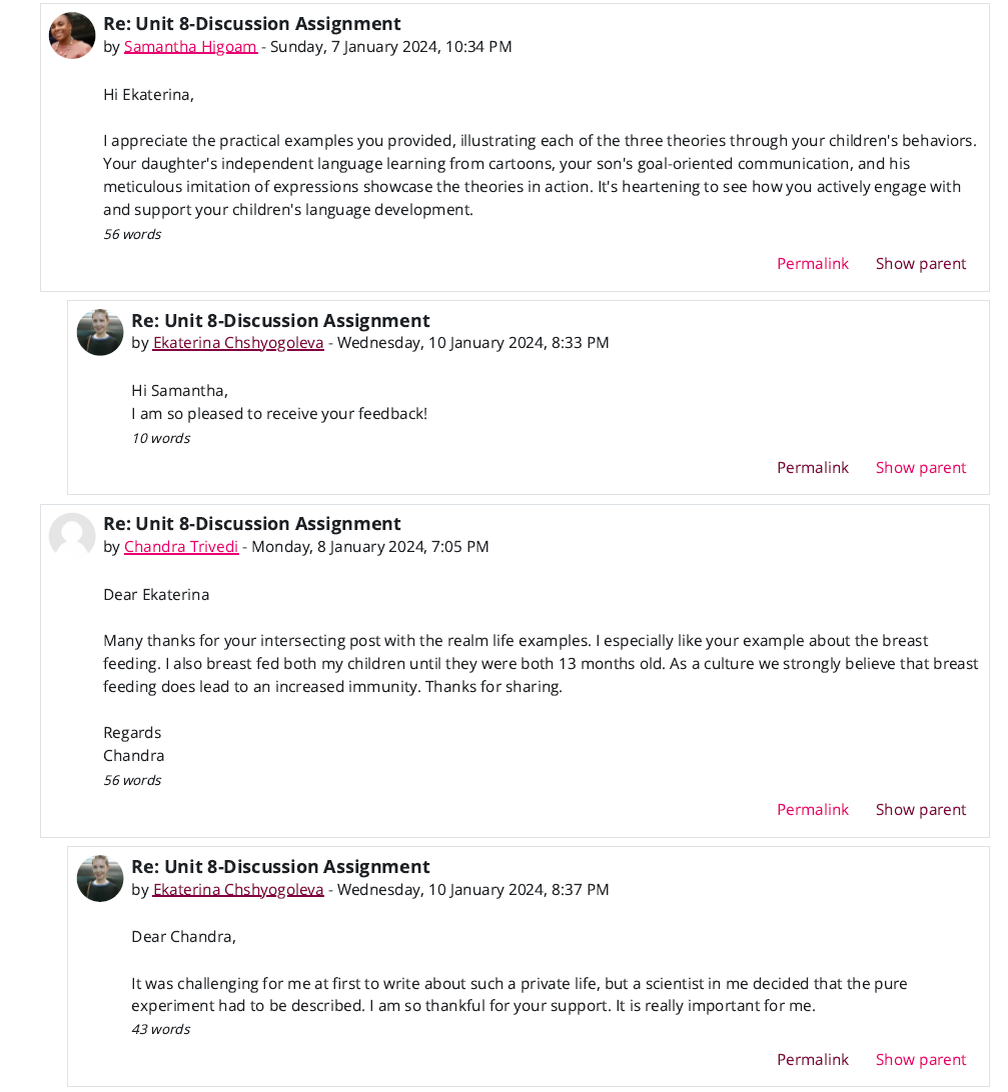Show parent of the 'Hi Samantha' reply

[920, 468]
